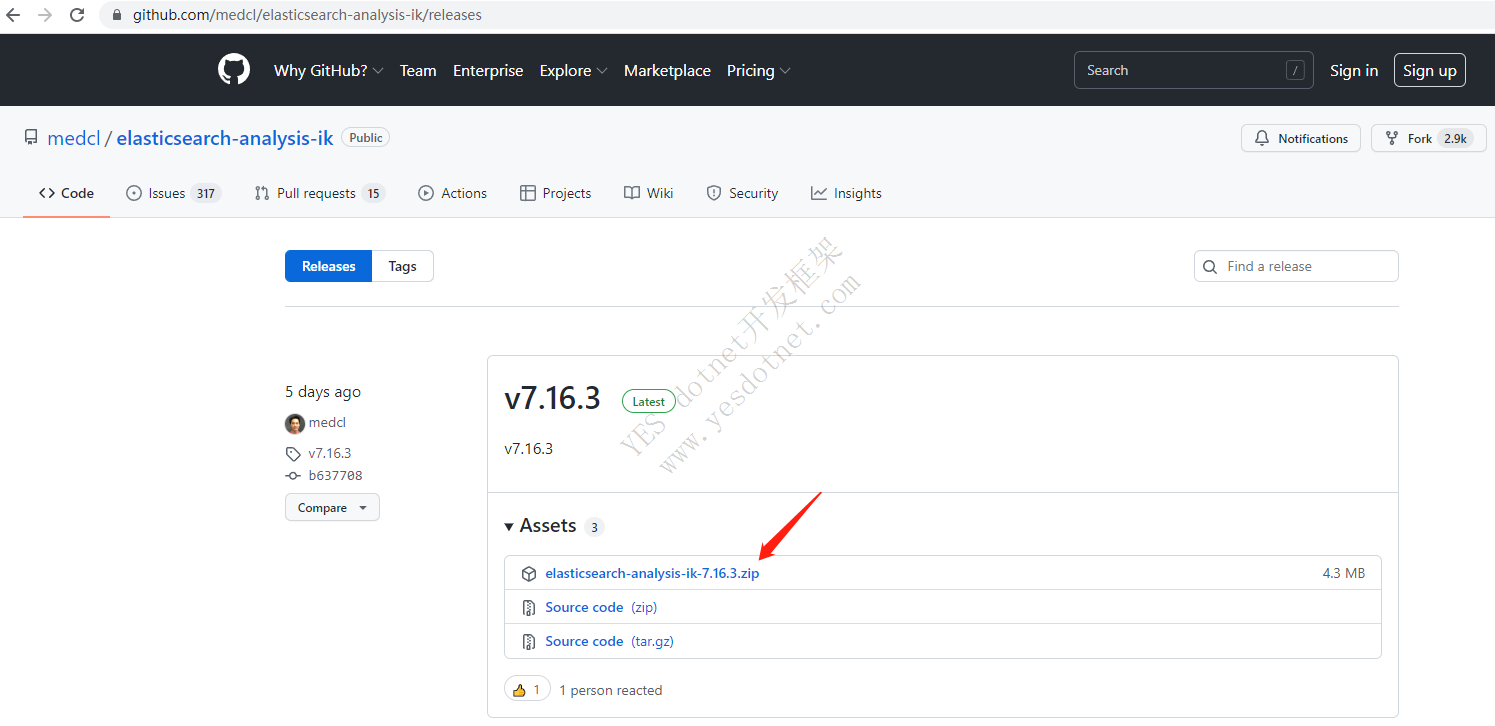Click the thumbs up reaction button

[x=527, y=690]
